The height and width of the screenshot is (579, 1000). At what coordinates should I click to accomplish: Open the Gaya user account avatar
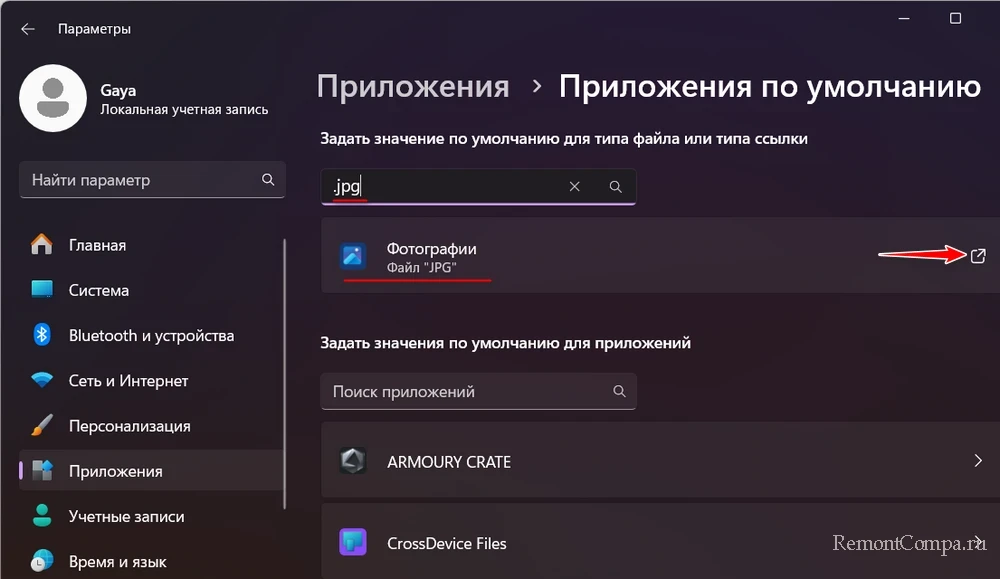tap(53, 98)
